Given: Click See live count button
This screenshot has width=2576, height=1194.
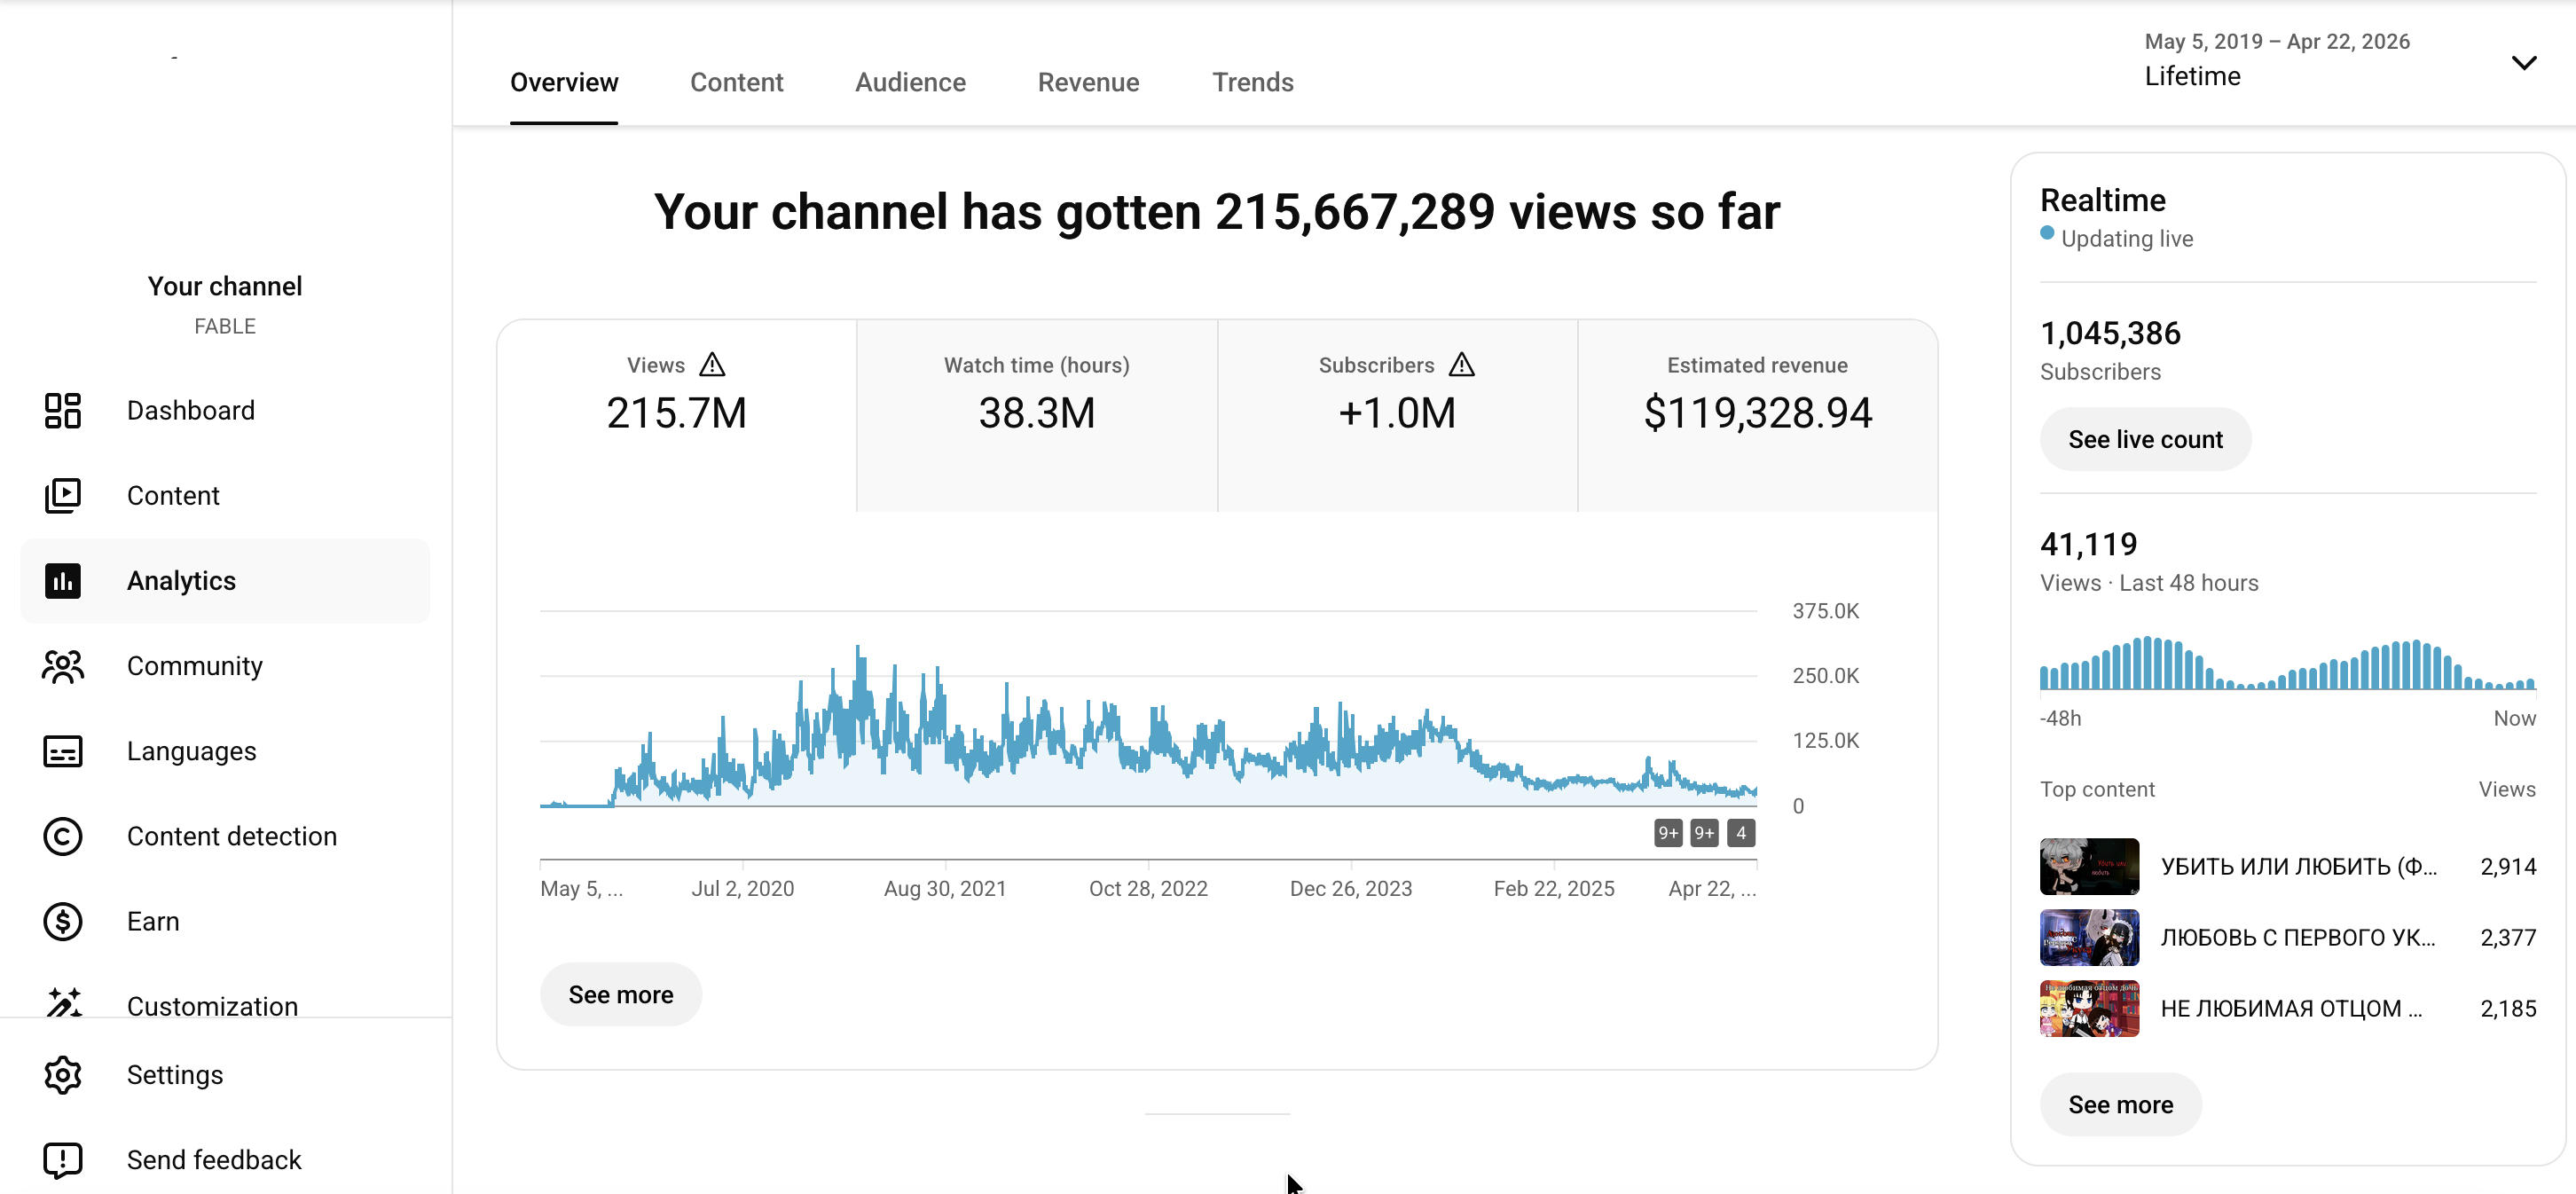Looking at the screenshot, I should coord(2144,439).
